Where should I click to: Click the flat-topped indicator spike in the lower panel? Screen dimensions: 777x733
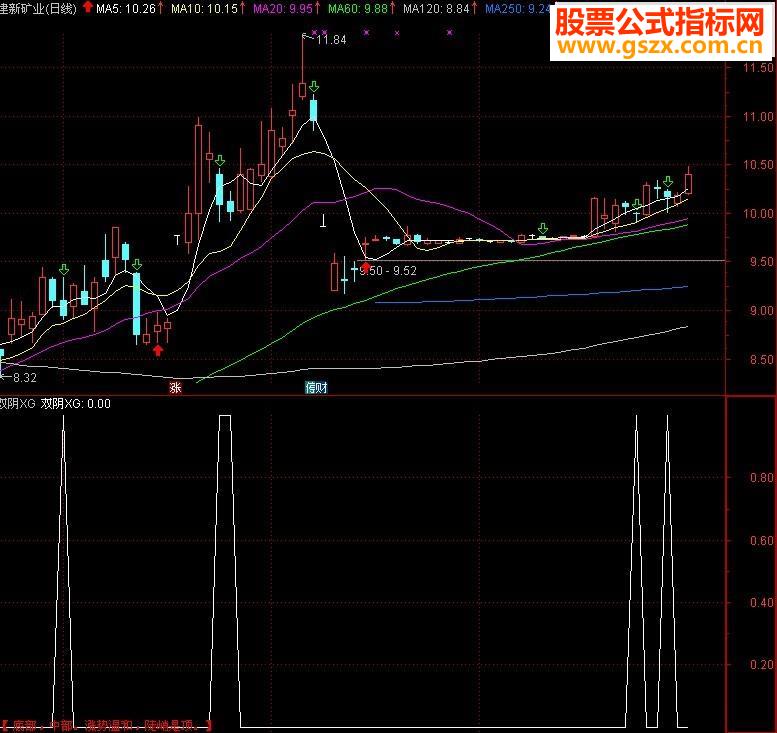click(x=225, y=570)
